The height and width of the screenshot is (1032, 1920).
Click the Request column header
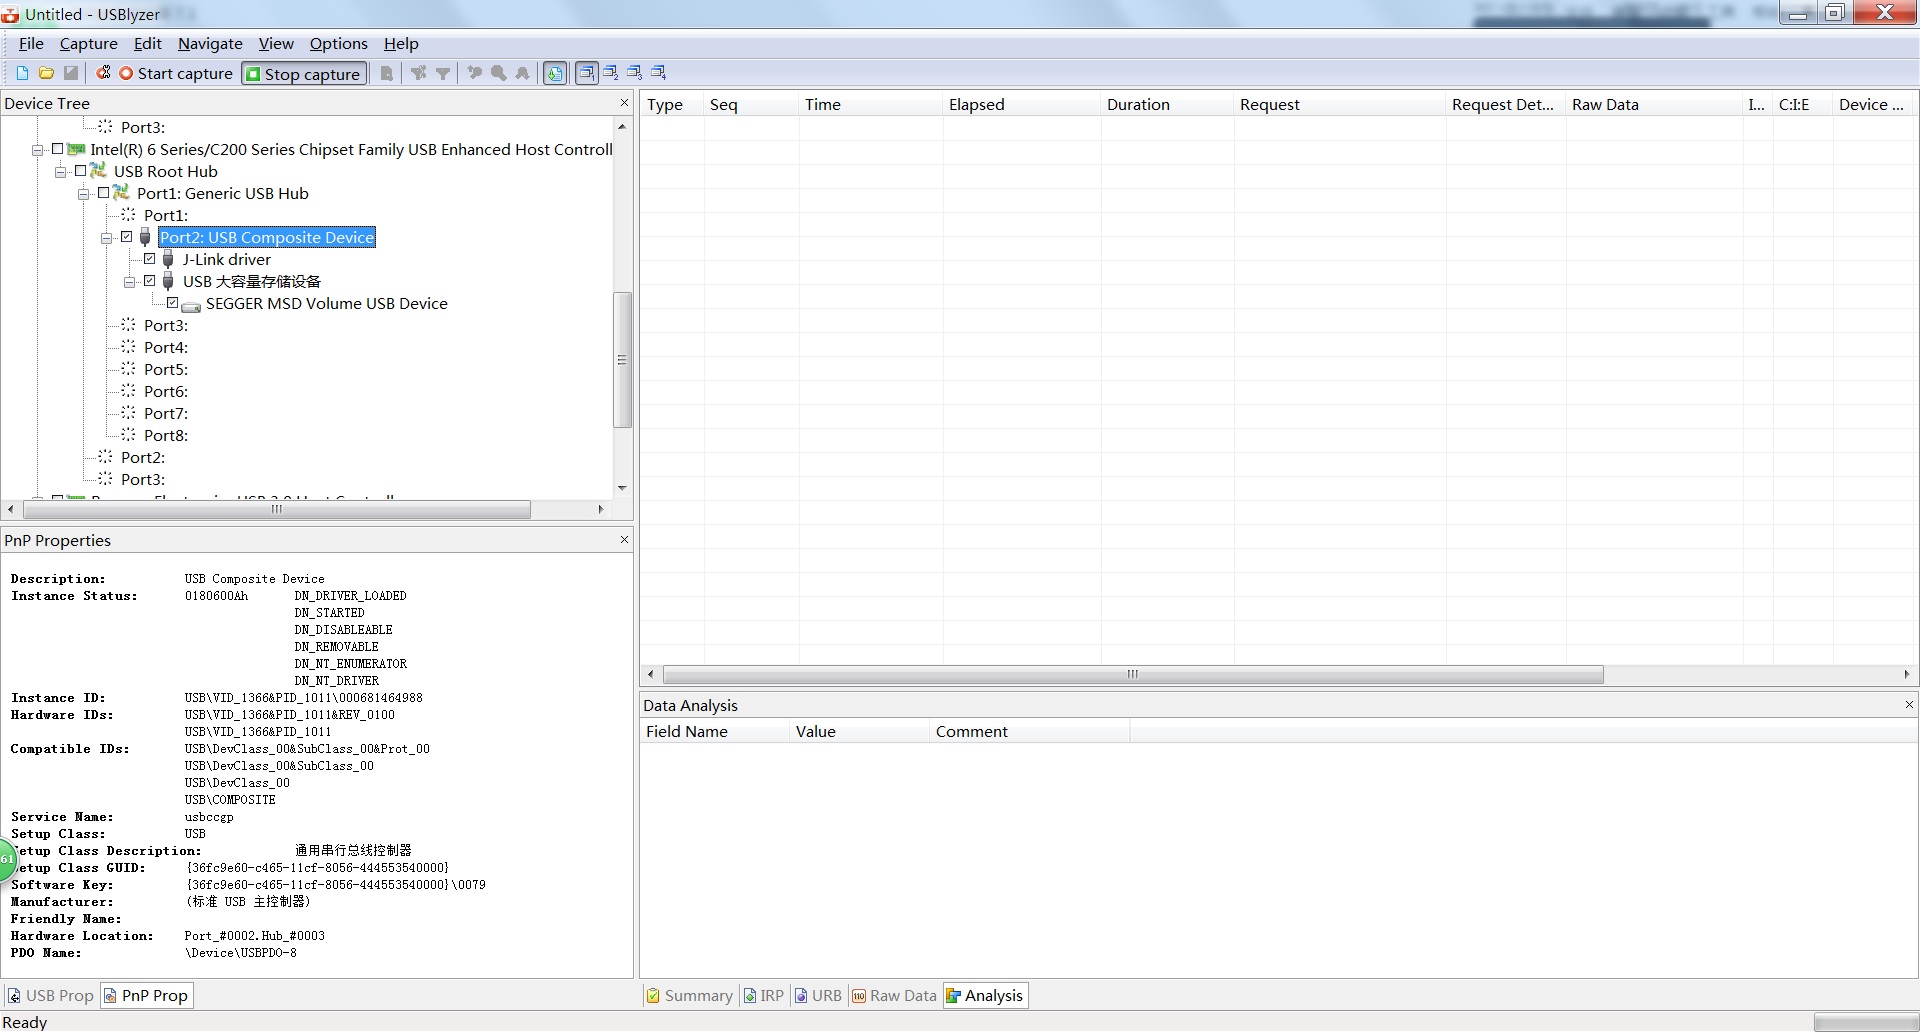pyautogui.click(x=1339, y=104)
